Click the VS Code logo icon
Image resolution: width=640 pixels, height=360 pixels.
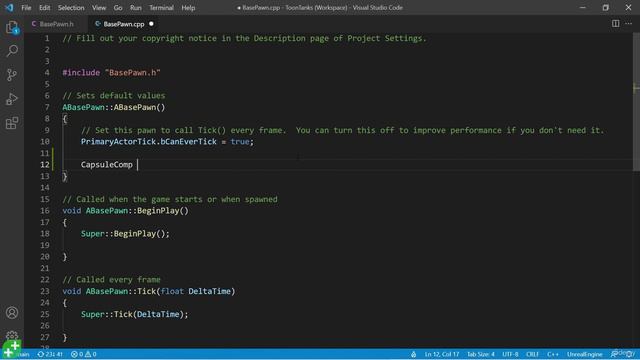[9, 7]
